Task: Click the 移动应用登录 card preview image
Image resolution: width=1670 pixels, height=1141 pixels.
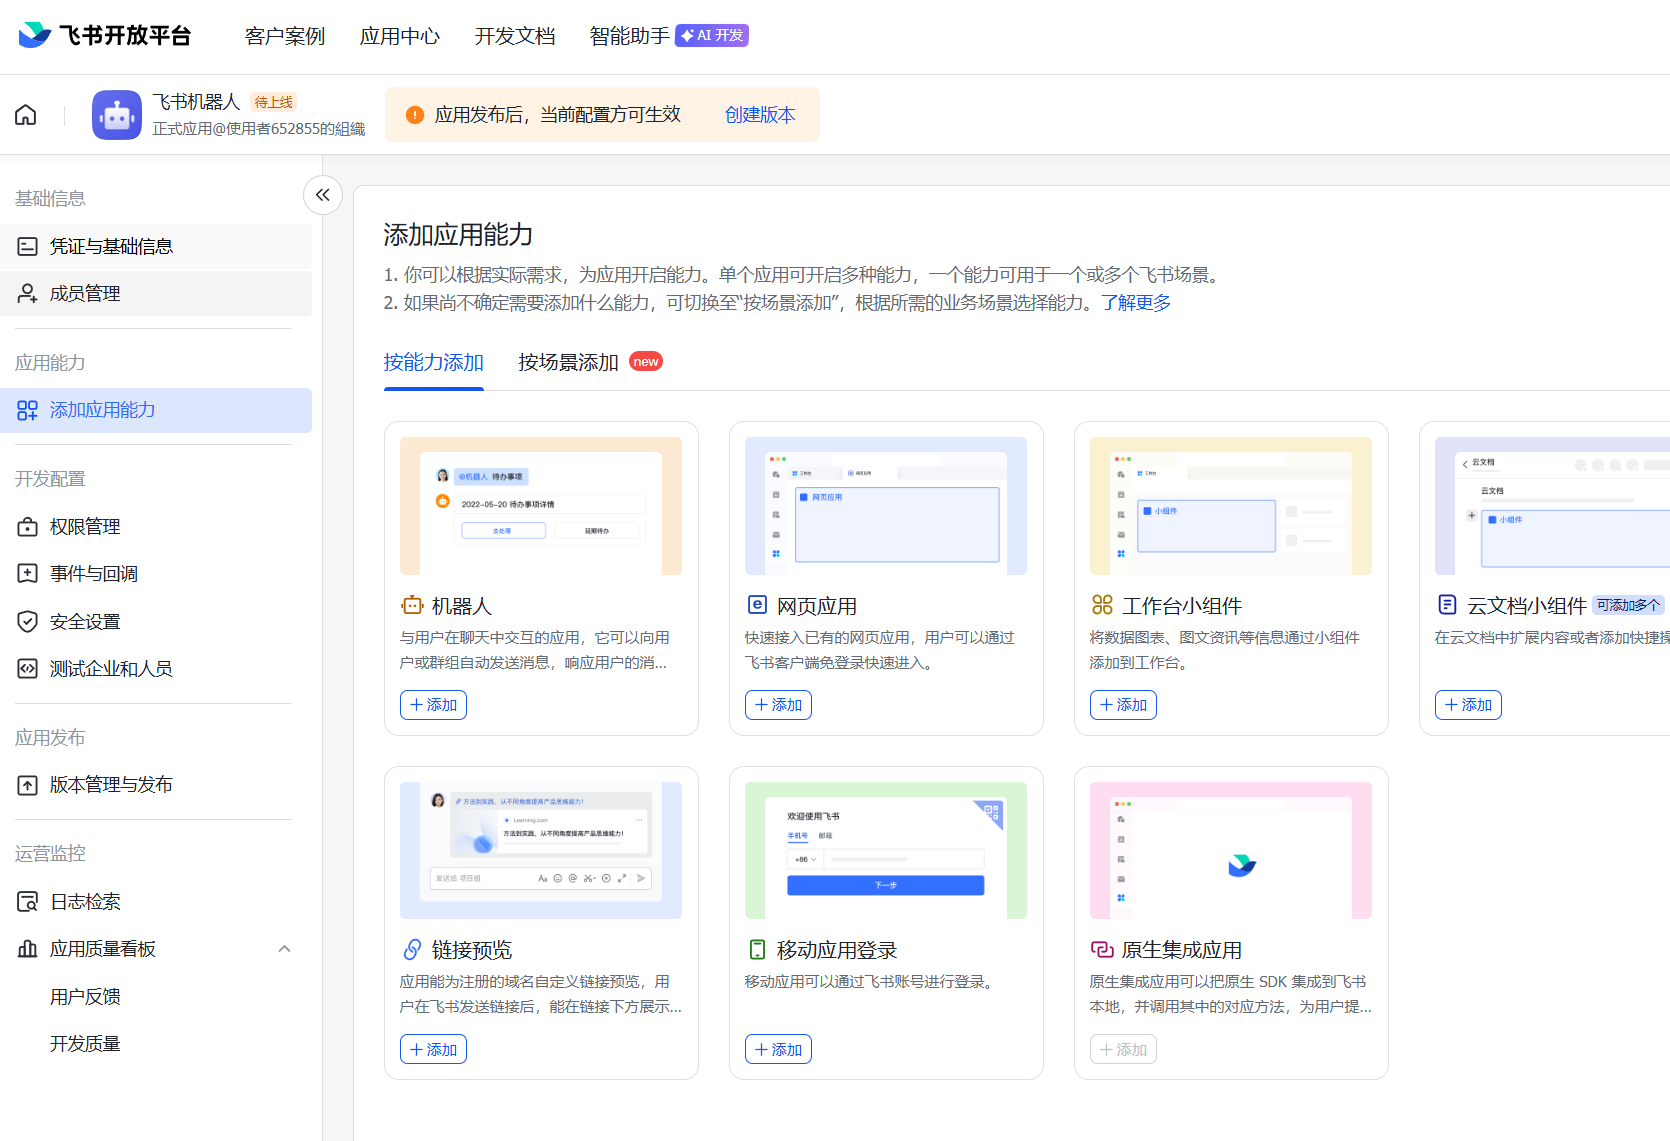Action: (886, 850)
